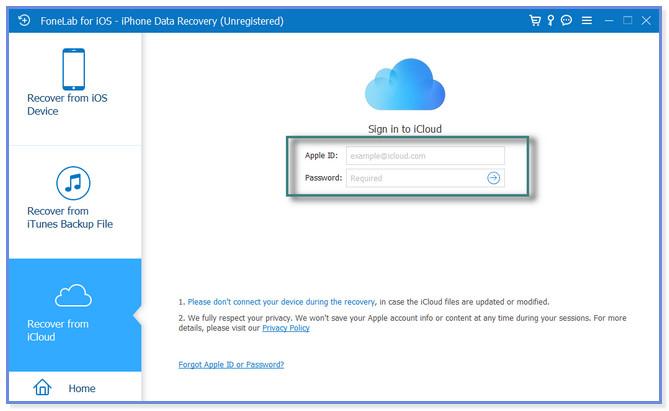The image size is (669, 411).
Task: Go to Home label
Action: tap(82, 388)
